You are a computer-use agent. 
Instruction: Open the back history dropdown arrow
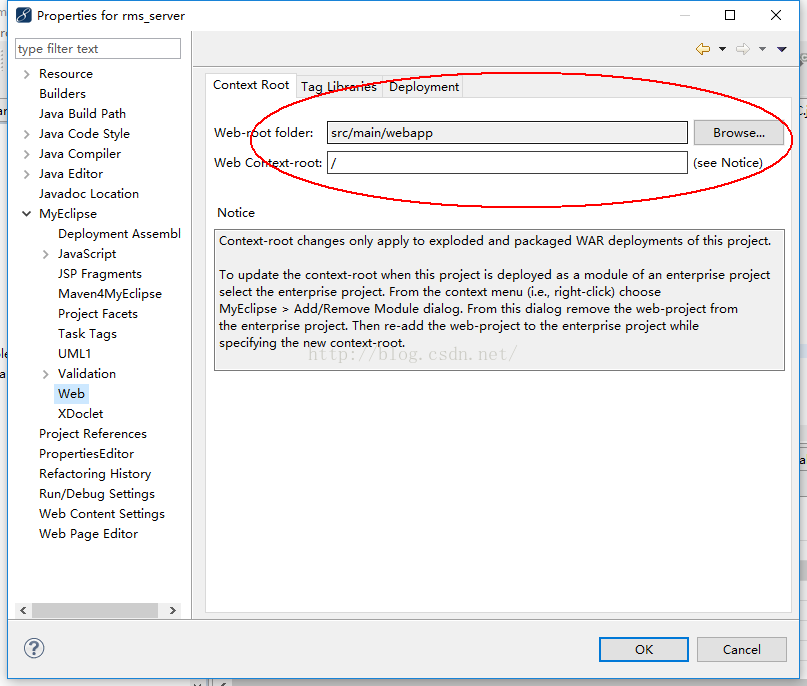point(722,49)
